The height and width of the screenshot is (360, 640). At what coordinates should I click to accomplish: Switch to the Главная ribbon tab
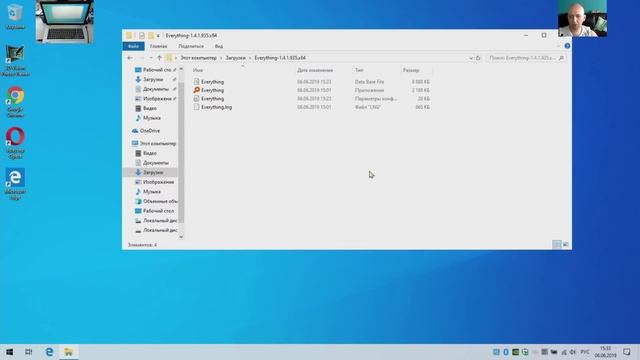pyautogui.click(x=158, y=46)
